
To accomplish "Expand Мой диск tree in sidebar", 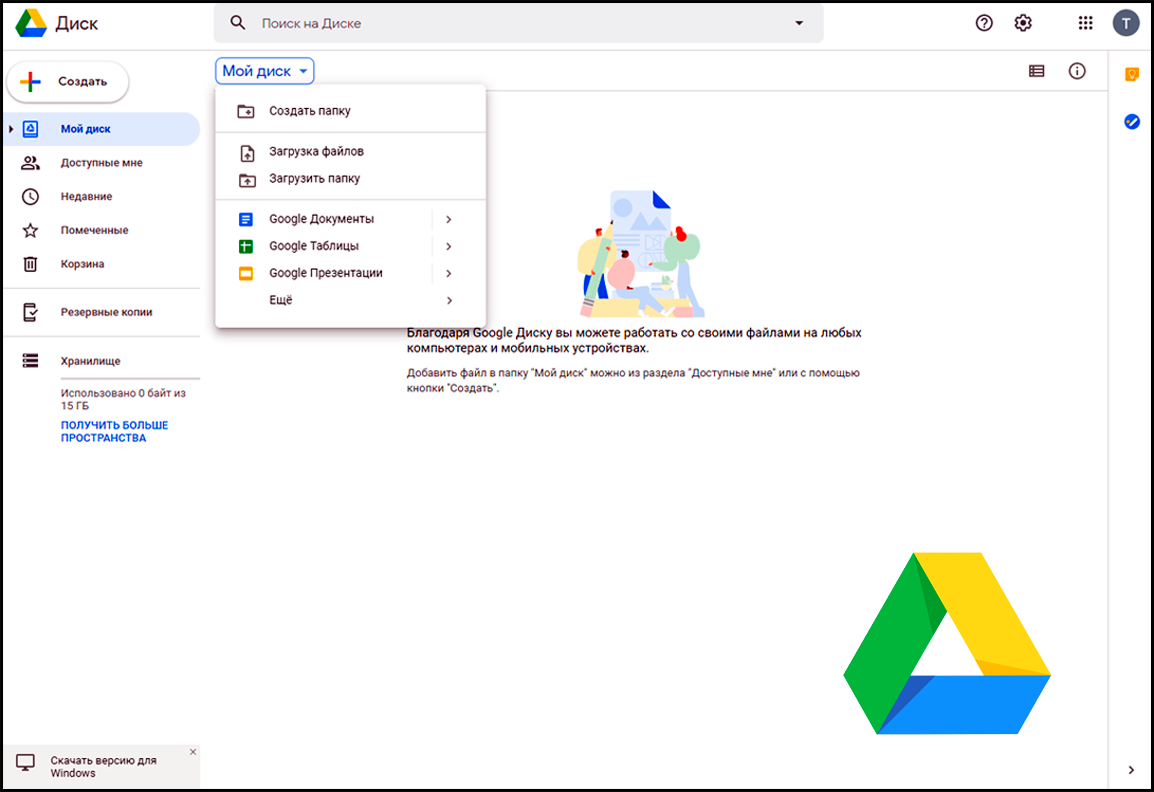I will (11, 129).
